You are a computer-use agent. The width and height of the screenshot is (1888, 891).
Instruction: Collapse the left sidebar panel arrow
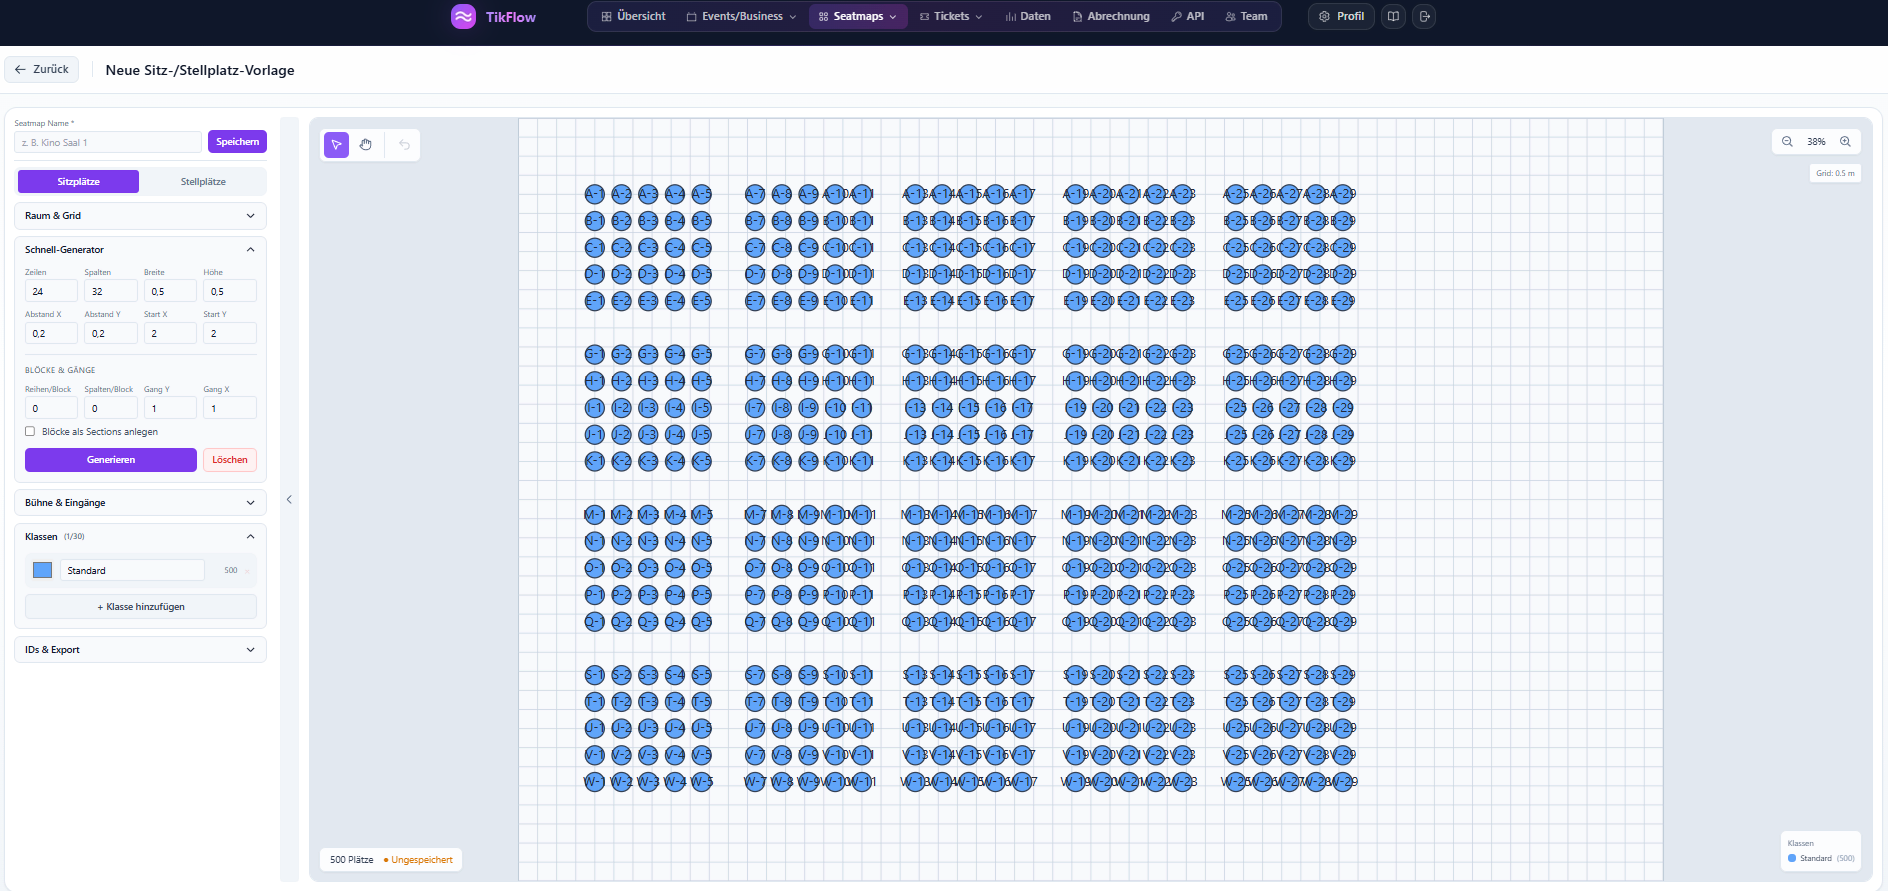tap(289, 499)
